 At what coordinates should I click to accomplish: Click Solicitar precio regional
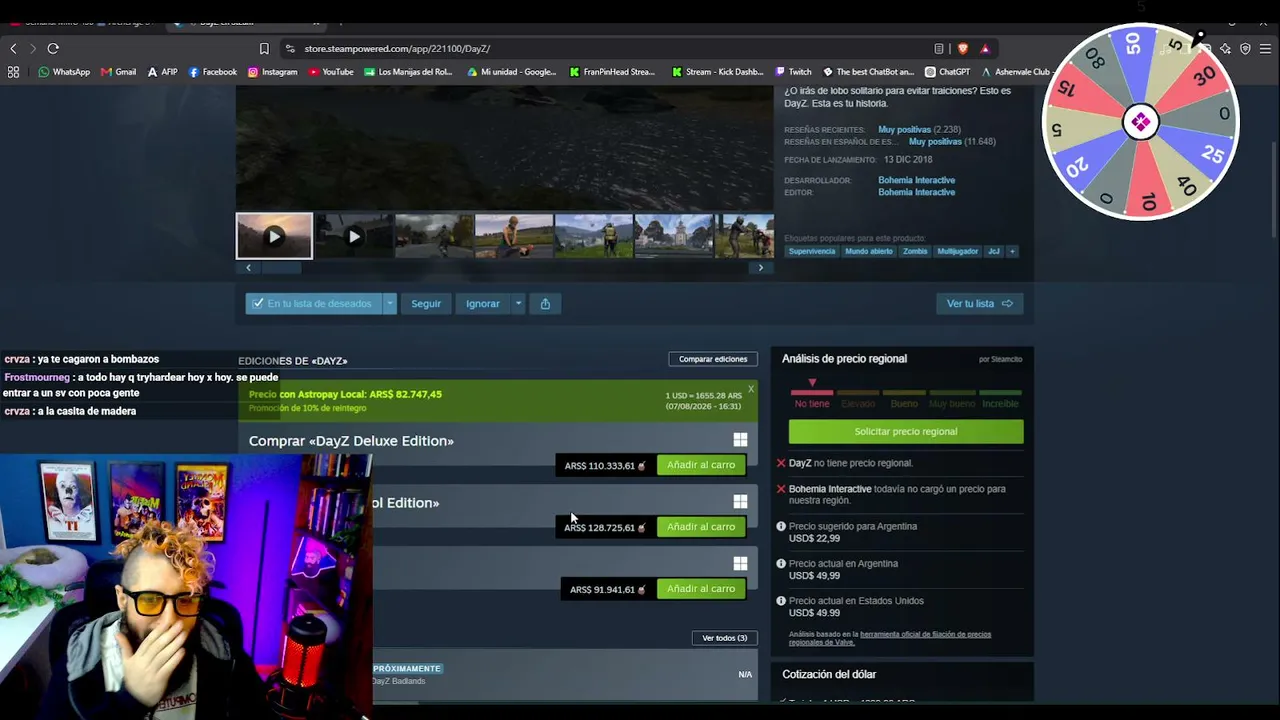click(906, 431)
